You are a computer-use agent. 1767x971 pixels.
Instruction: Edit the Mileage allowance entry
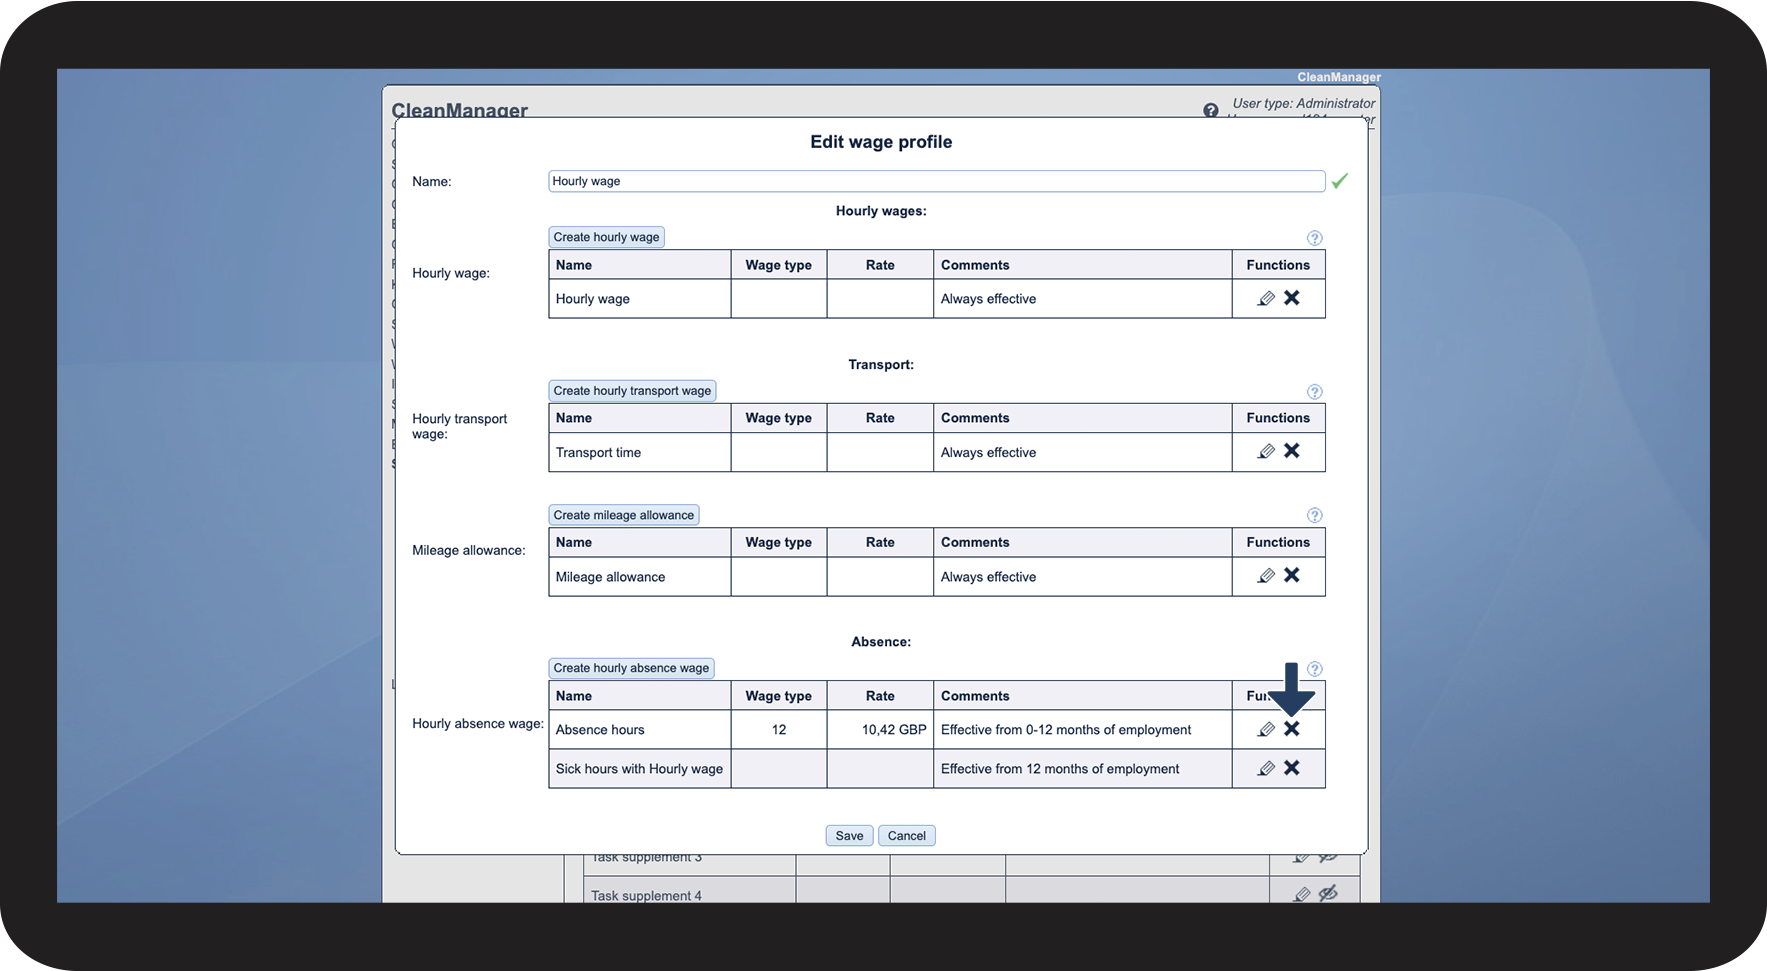point(1265,576)
